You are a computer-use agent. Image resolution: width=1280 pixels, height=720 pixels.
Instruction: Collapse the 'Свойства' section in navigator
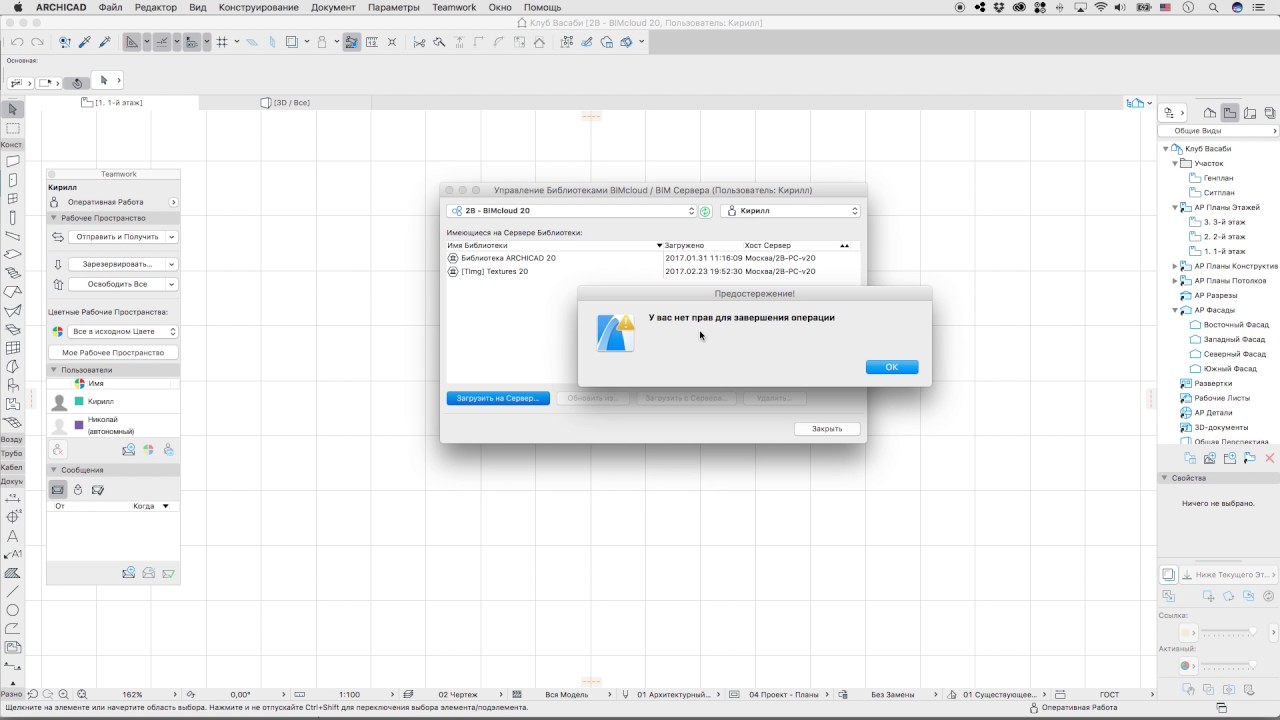pos(1164,478)
